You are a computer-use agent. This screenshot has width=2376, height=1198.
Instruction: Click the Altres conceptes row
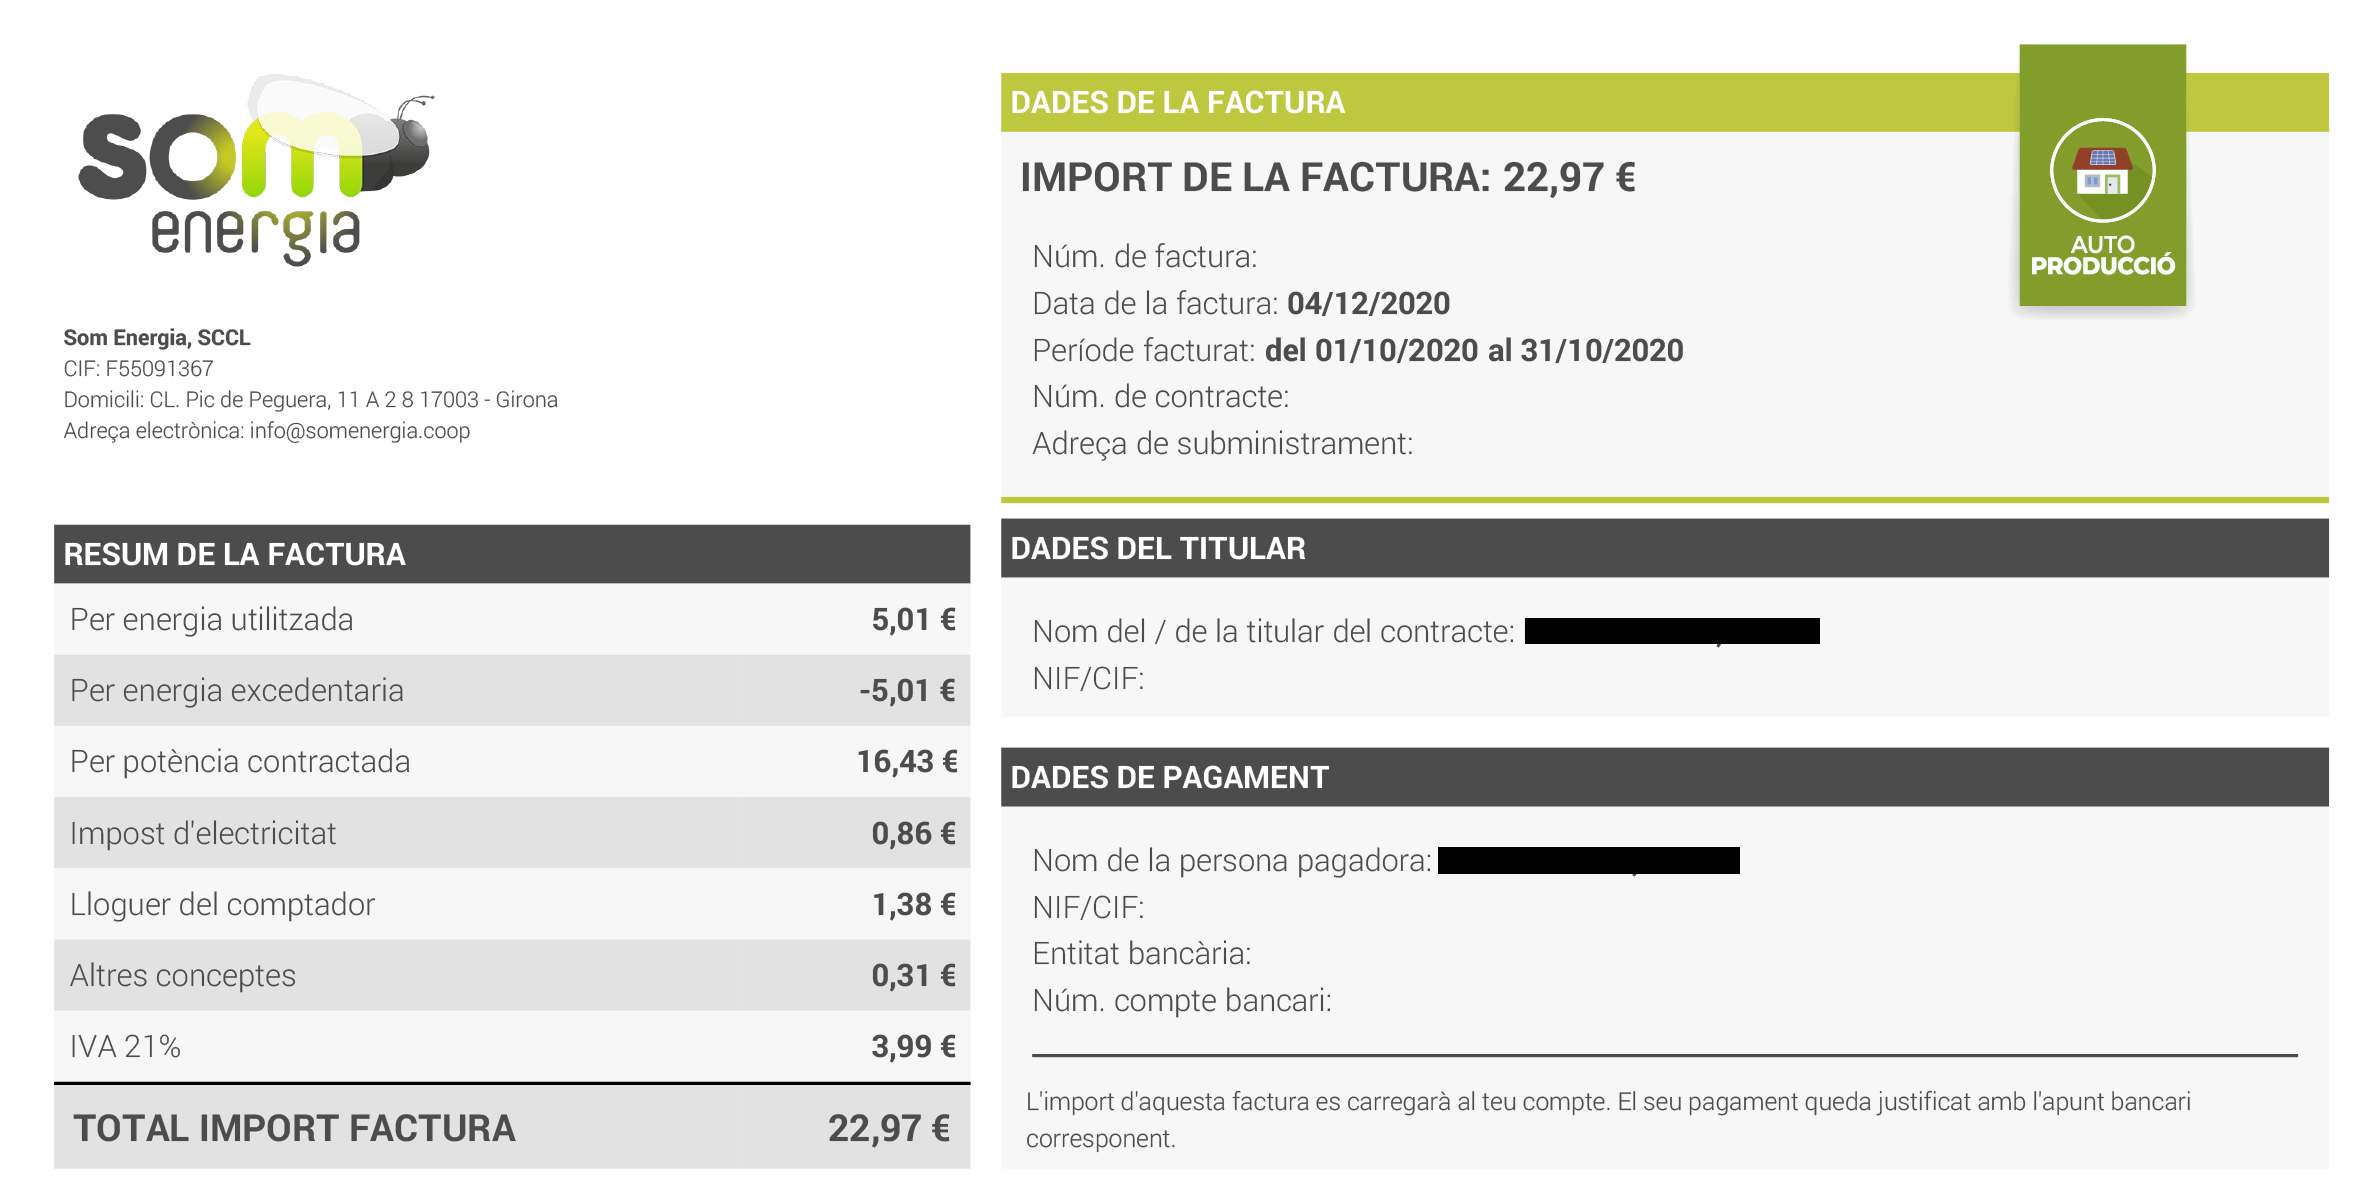(x=512, y=976)
